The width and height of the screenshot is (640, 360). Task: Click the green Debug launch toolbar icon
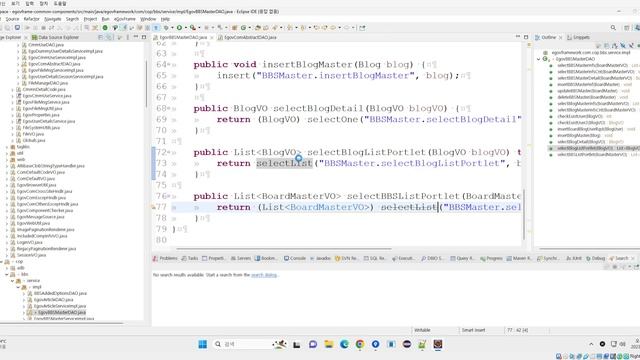[x=167, y=28]
